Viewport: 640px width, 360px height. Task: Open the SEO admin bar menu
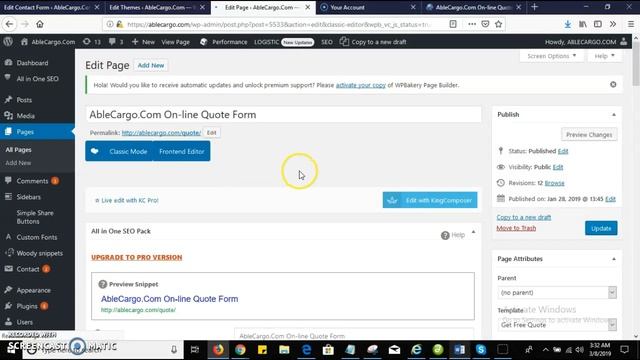pyautogui.click(x=327, y=42)
